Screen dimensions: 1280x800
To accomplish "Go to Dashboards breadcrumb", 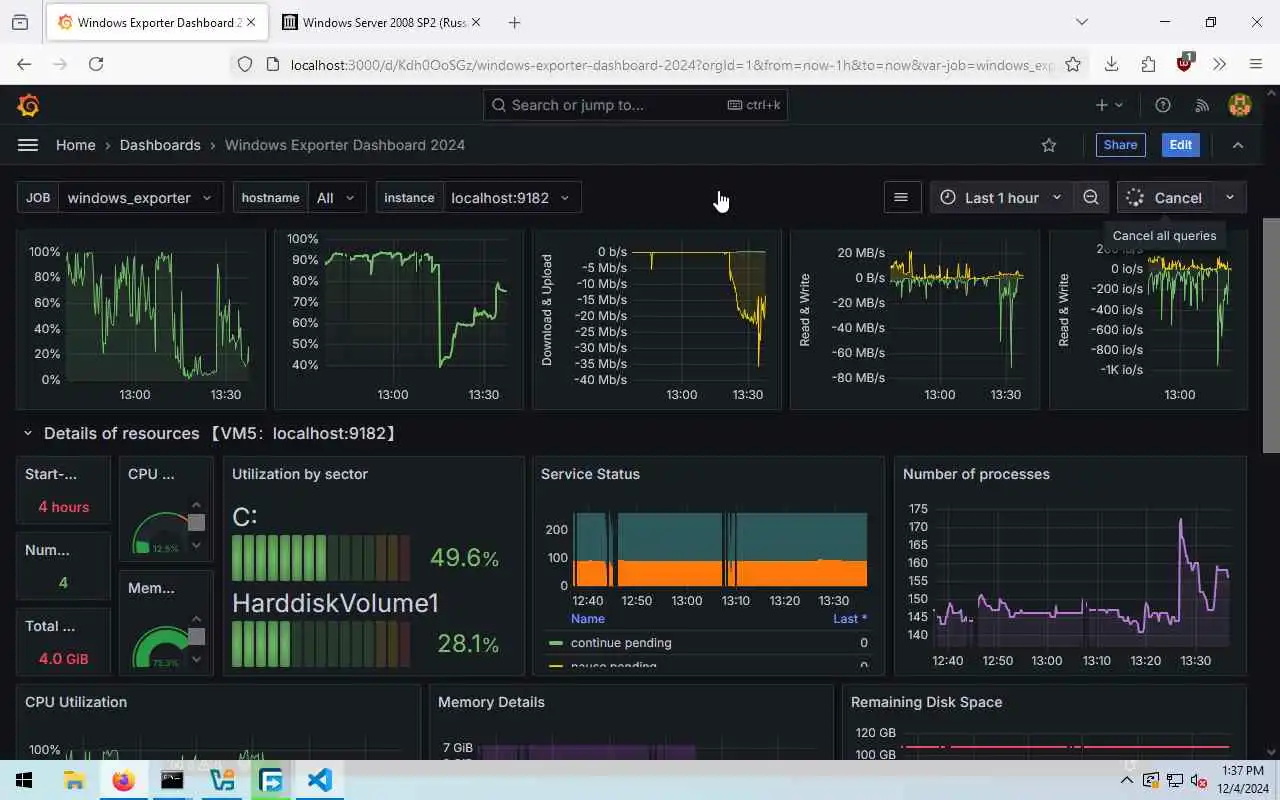I will pos(160,145).
